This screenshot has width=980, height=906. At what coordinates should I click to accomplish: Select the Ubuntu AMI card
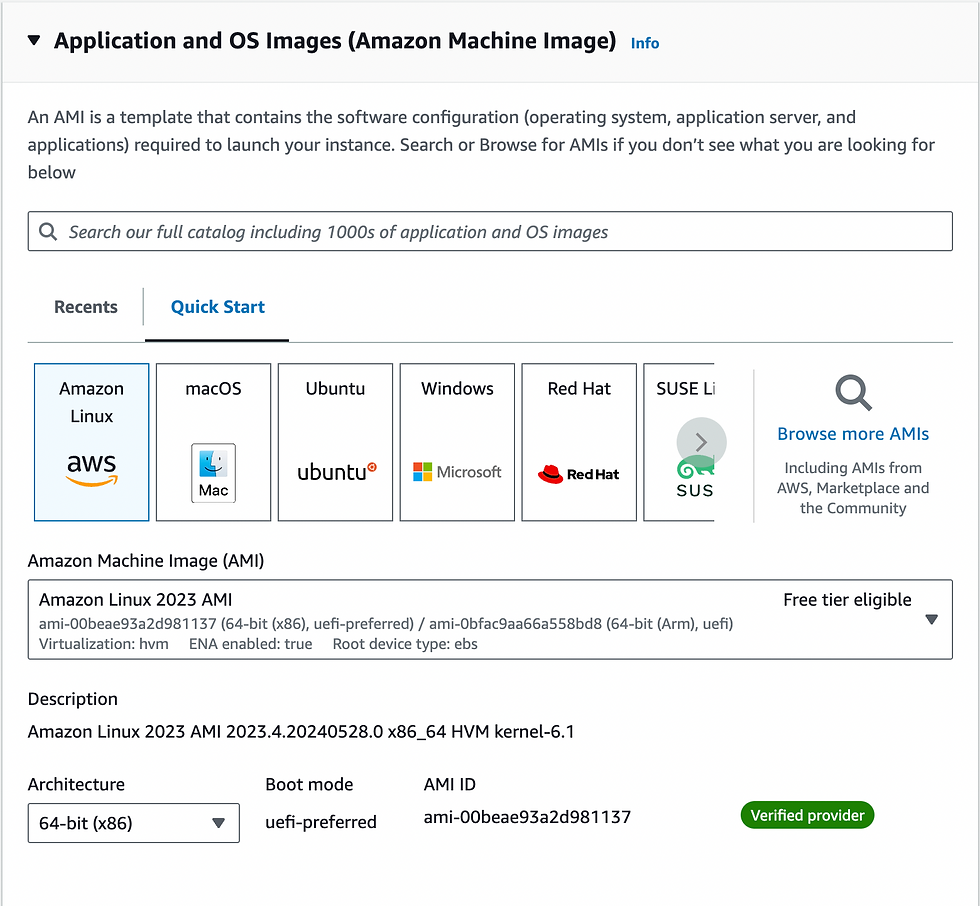pyautogui.click(x=335, y=442)
